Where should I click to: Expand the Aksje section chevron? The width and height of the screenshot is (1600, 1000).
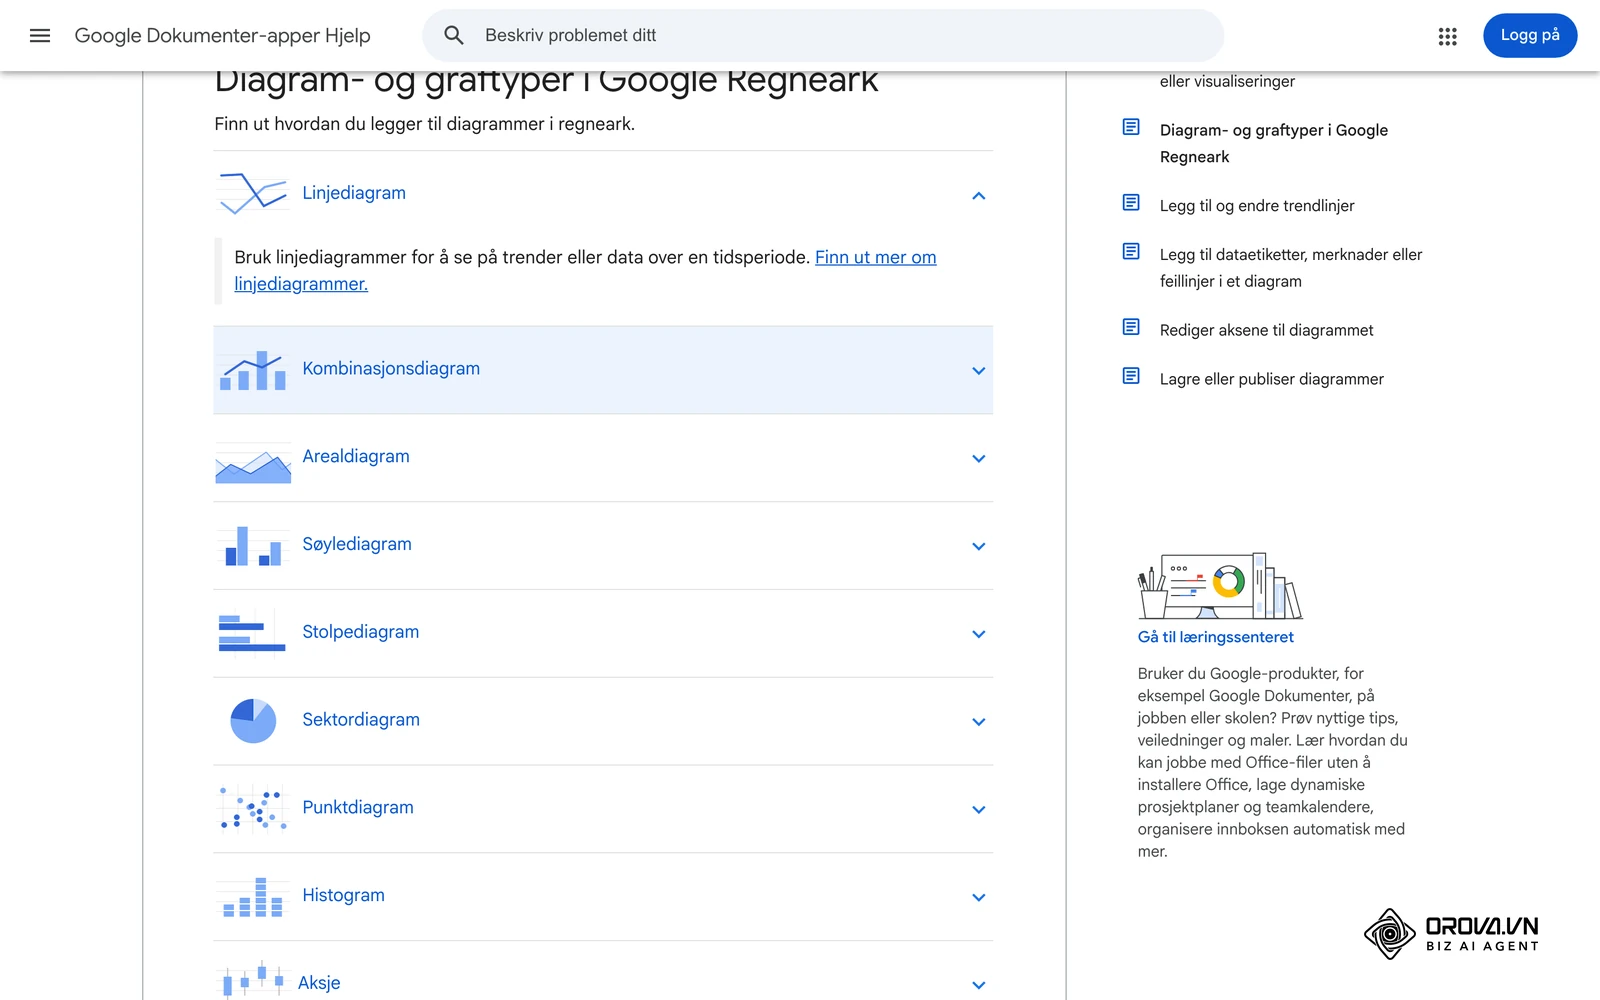979,985
